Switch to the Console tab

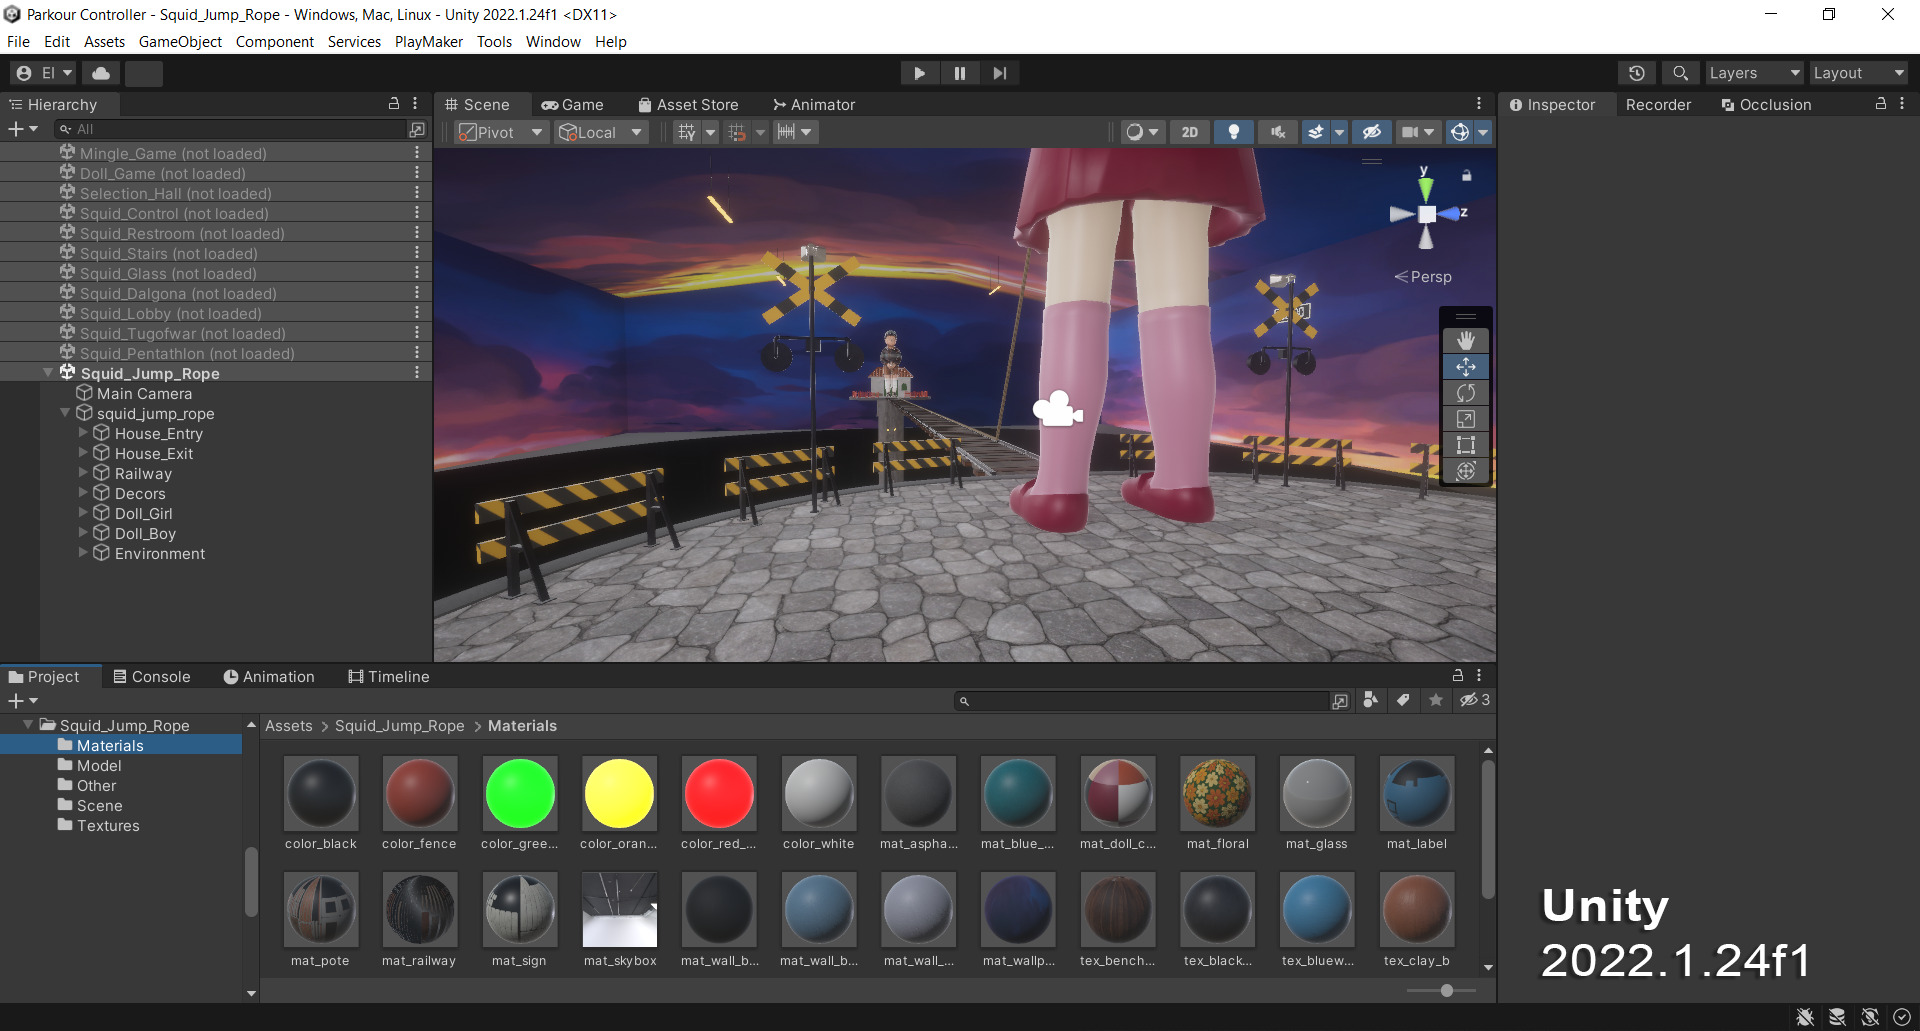pos(151,677)
